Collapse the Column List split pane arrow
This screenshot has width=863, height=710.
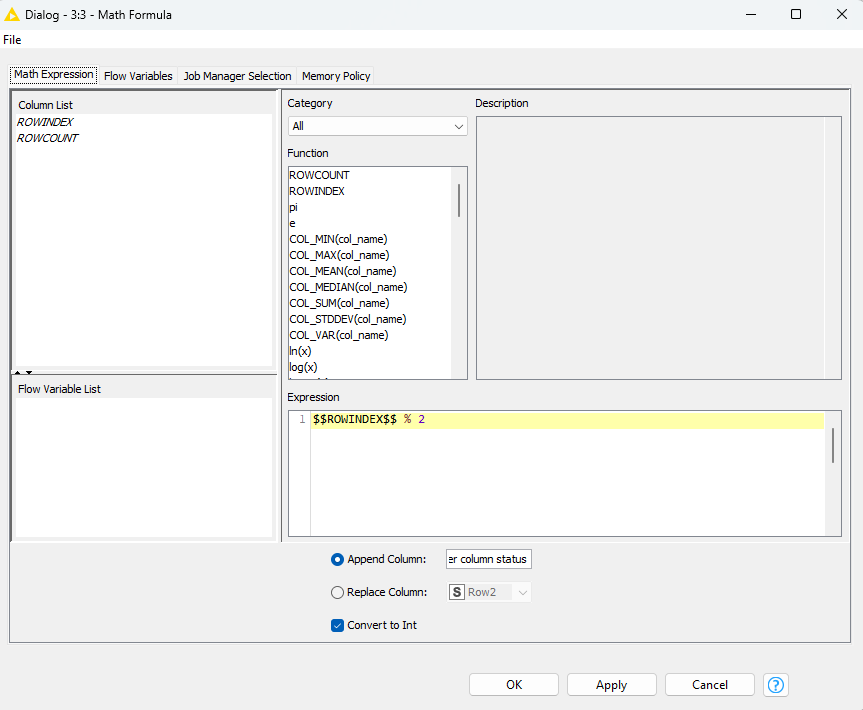pyautogui.click(x=18, y=373)
